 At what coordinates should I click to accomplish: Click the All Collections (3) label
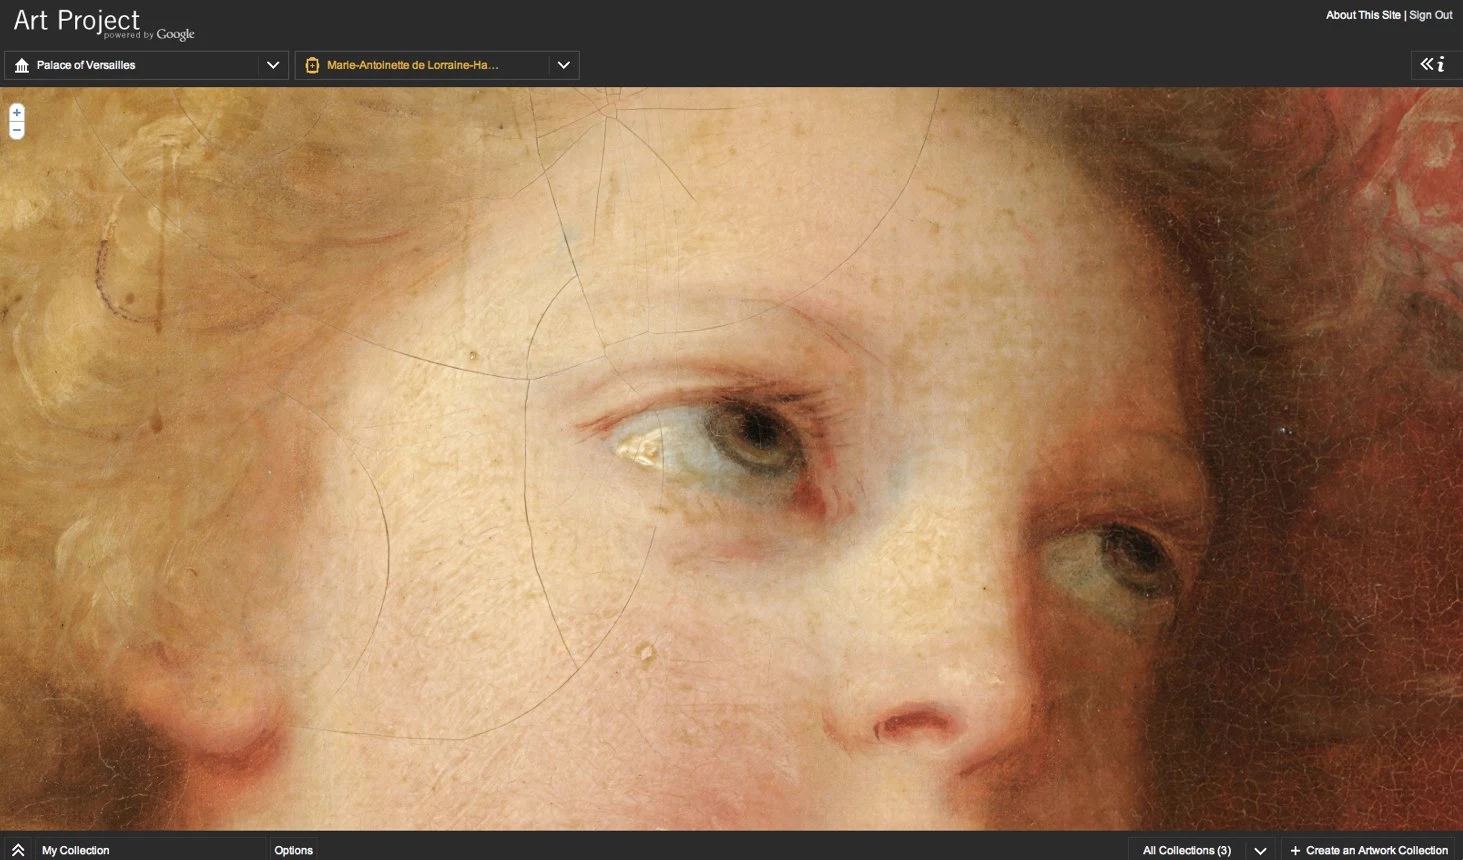pyautogui.click(x=1186, y=850)
